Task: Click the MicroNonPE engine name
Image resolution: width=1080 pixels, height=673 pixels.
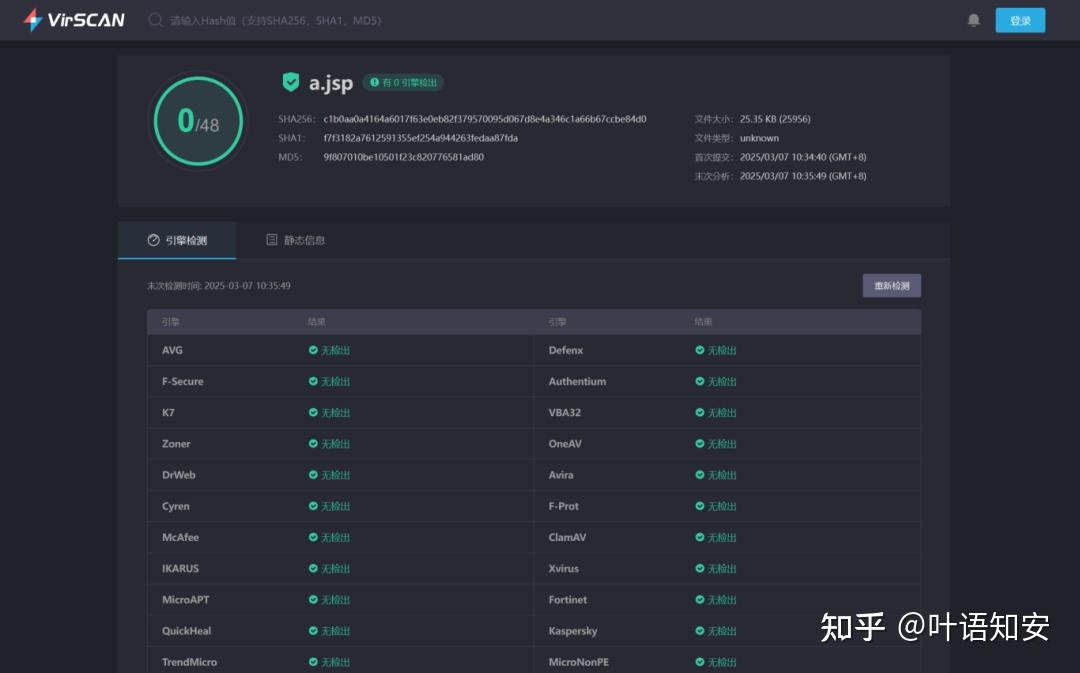Action: pyautogui.click(x=579, y=662)
